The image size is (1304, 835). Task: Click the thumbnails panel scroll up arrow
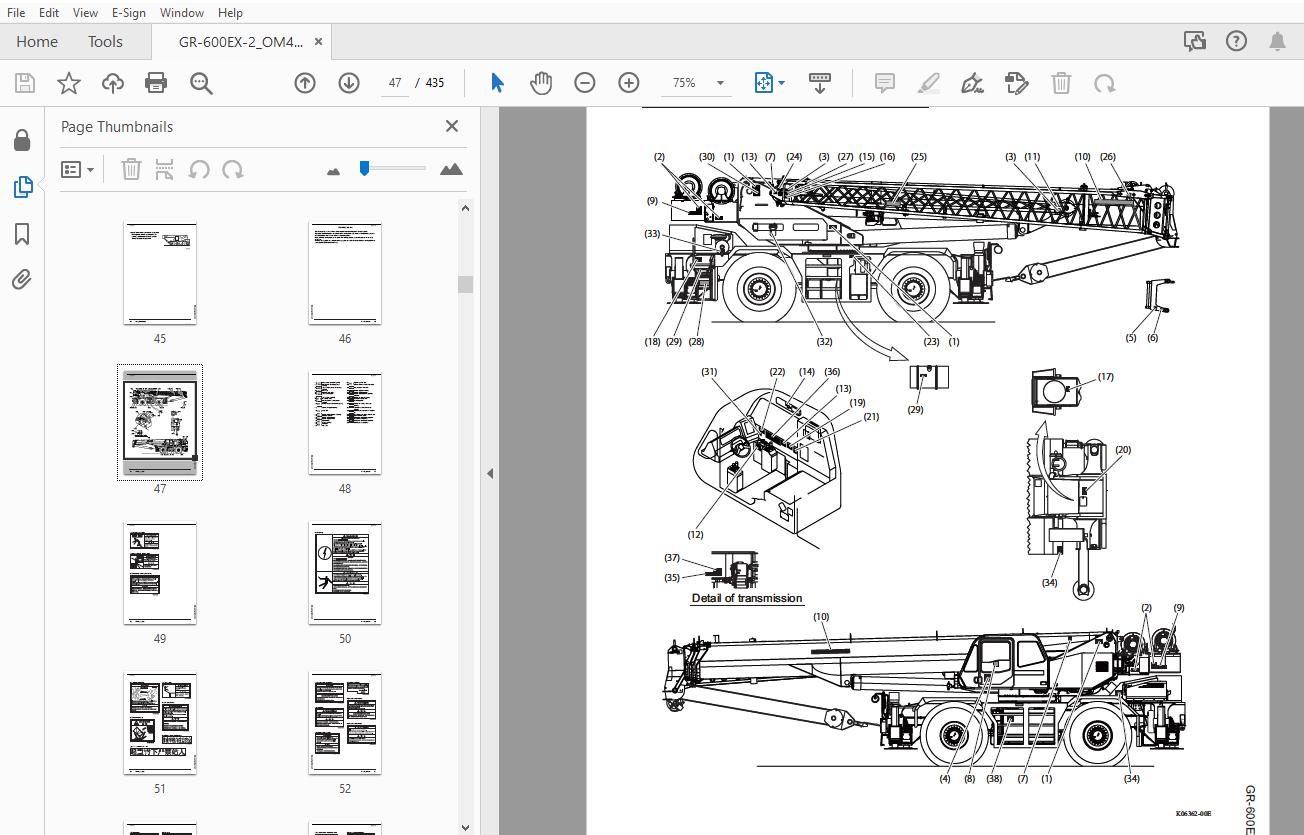coord(465,206)
